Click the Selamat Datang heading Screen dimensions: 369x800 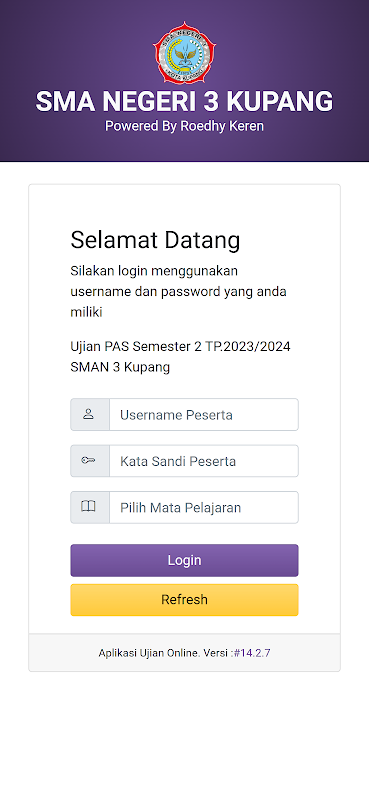(155, 240)
